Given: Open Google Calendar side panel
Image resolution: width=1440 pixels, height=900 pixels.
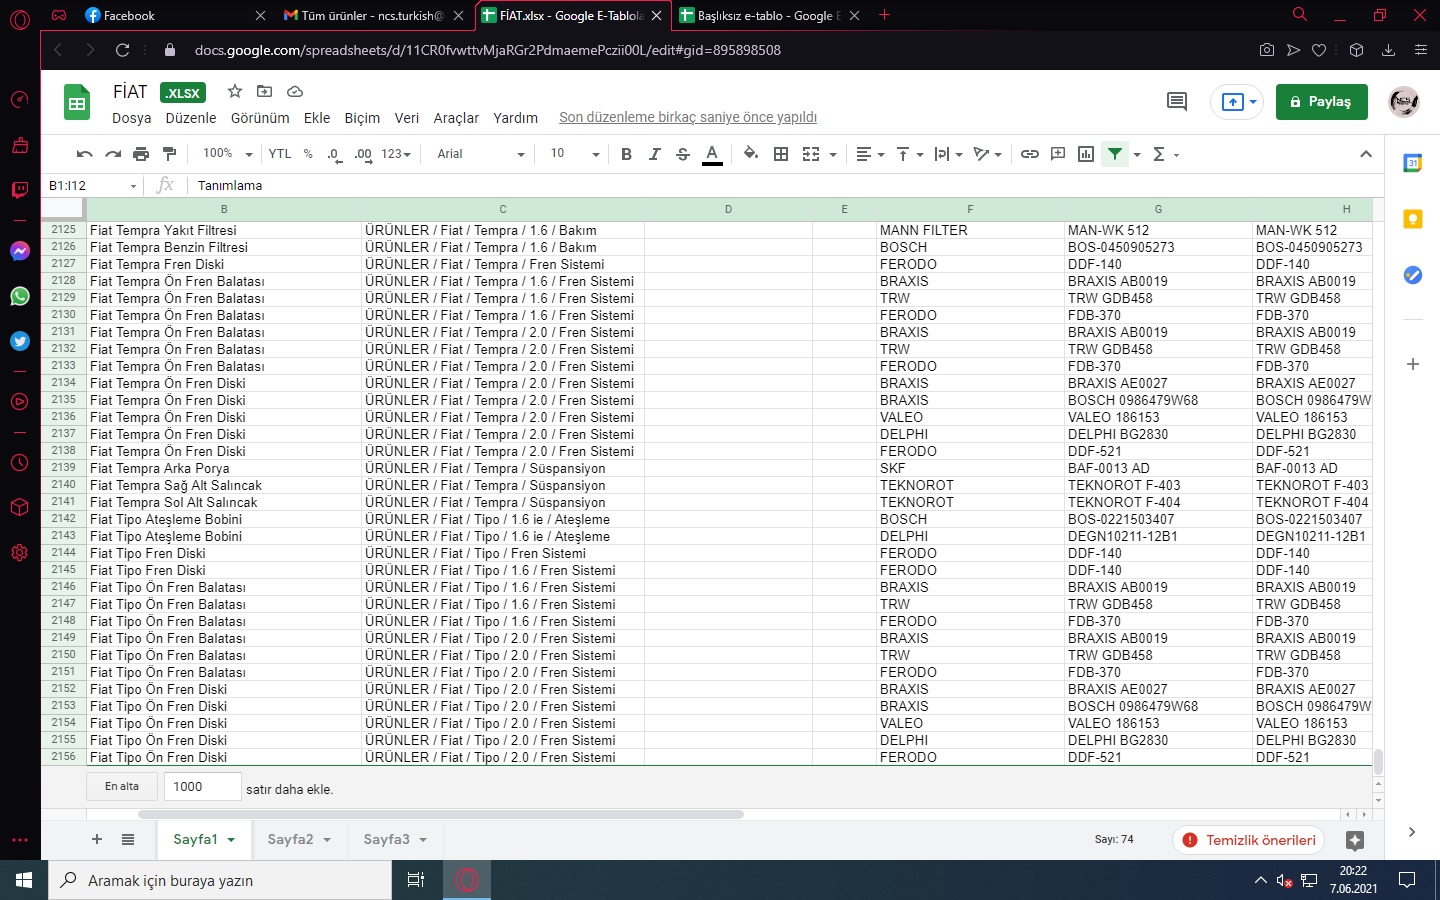Looking at the screenshot, I should [1412, 163].
